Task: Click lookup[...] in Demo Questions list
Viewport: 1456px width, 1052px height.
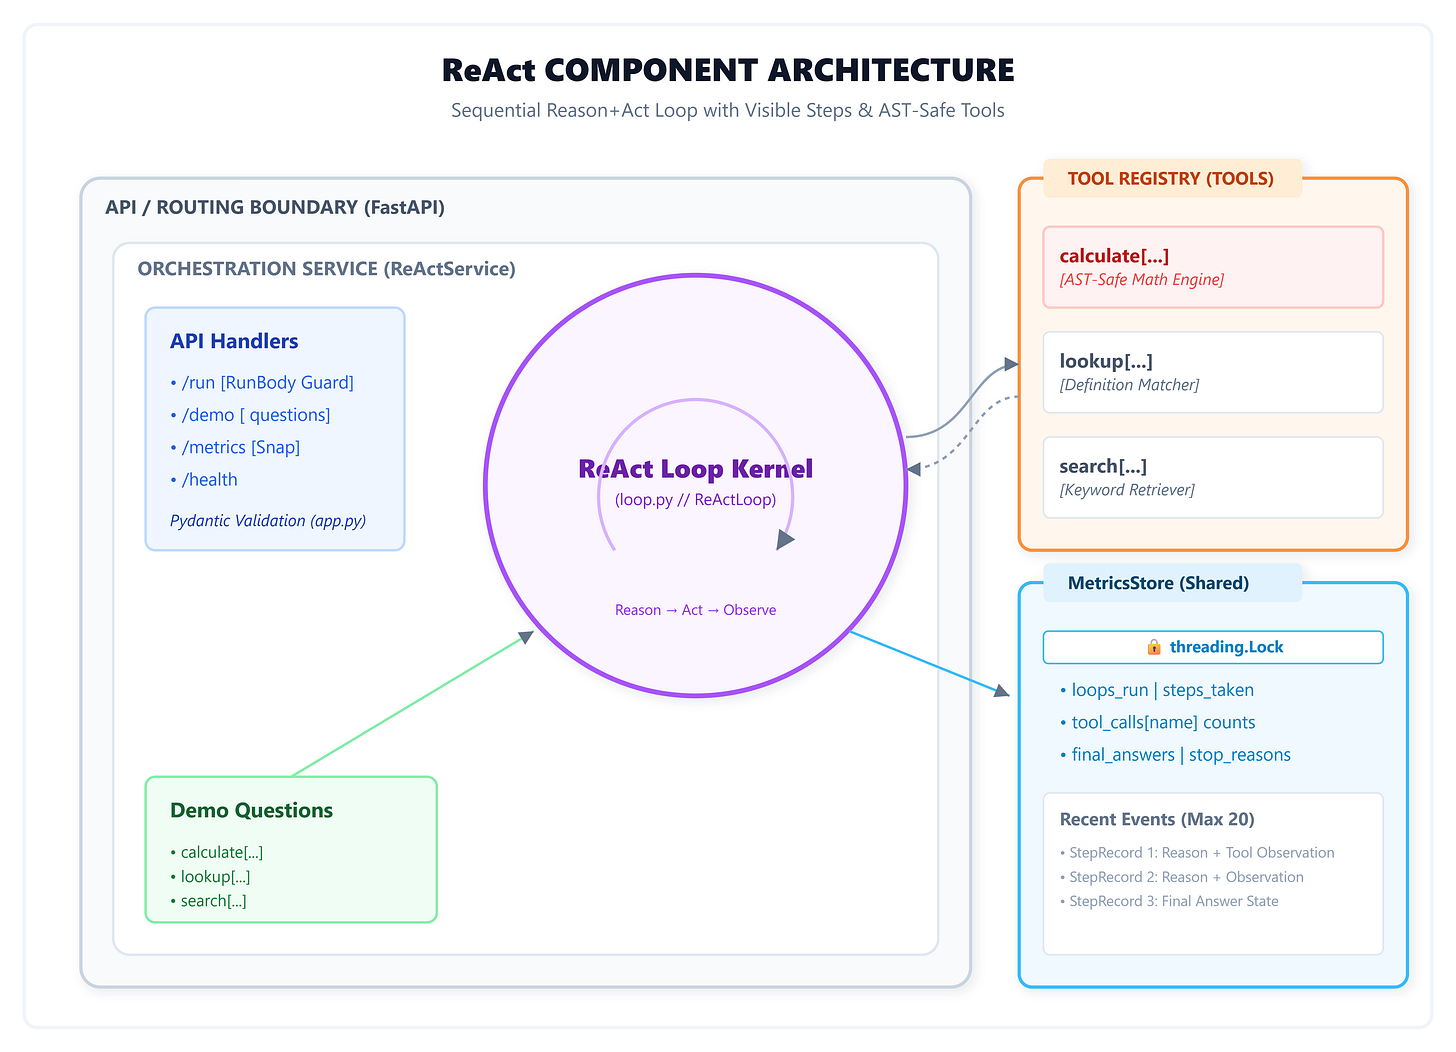Action: [x=210, y=877]
